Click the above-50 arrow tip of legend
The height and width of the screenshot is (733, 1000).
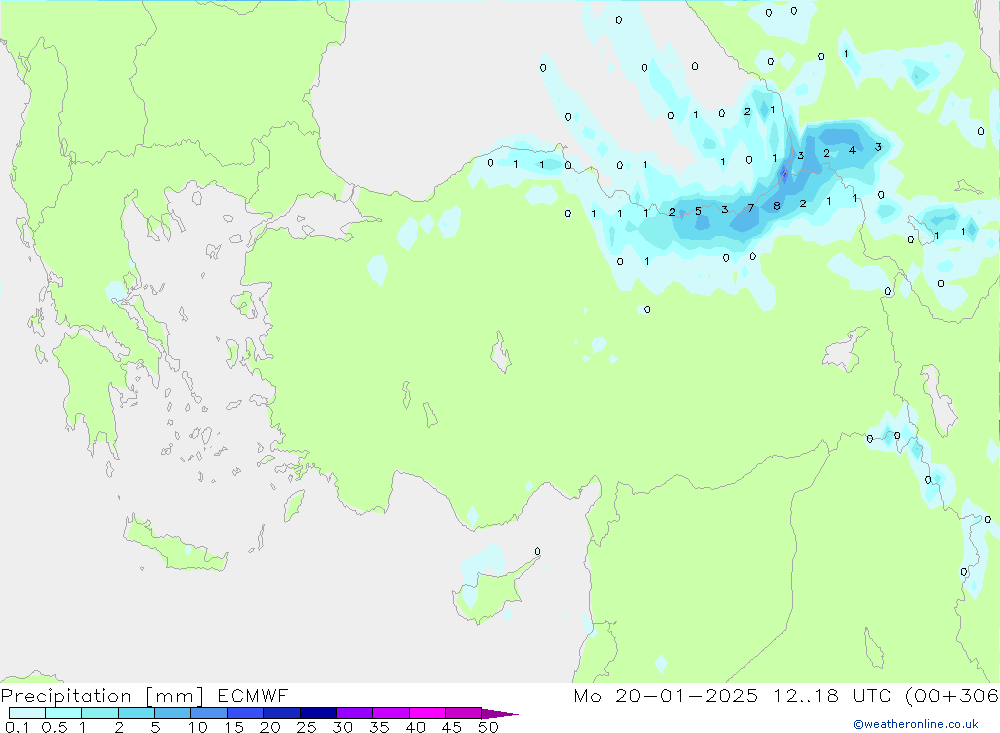coord(500,714)
